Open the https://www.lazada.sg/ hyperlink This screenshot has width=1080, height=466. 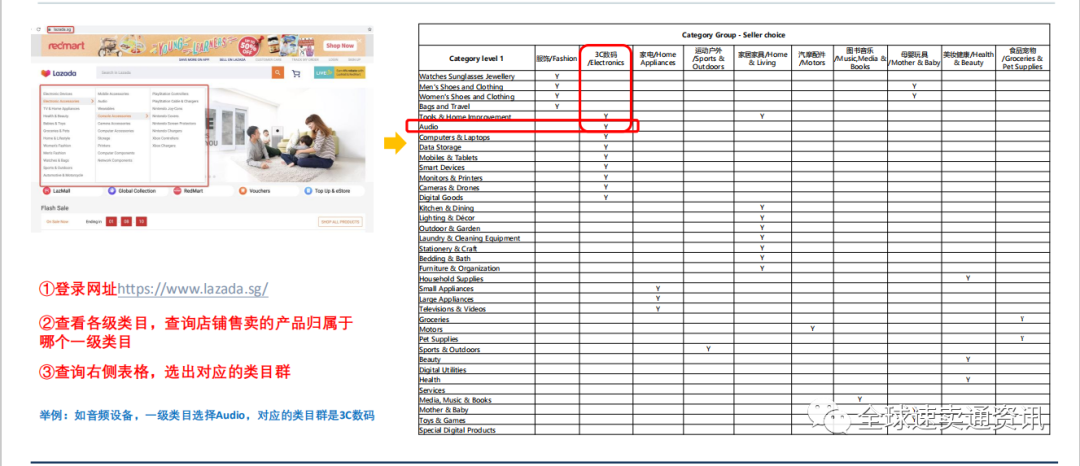[x=193, y=289]
